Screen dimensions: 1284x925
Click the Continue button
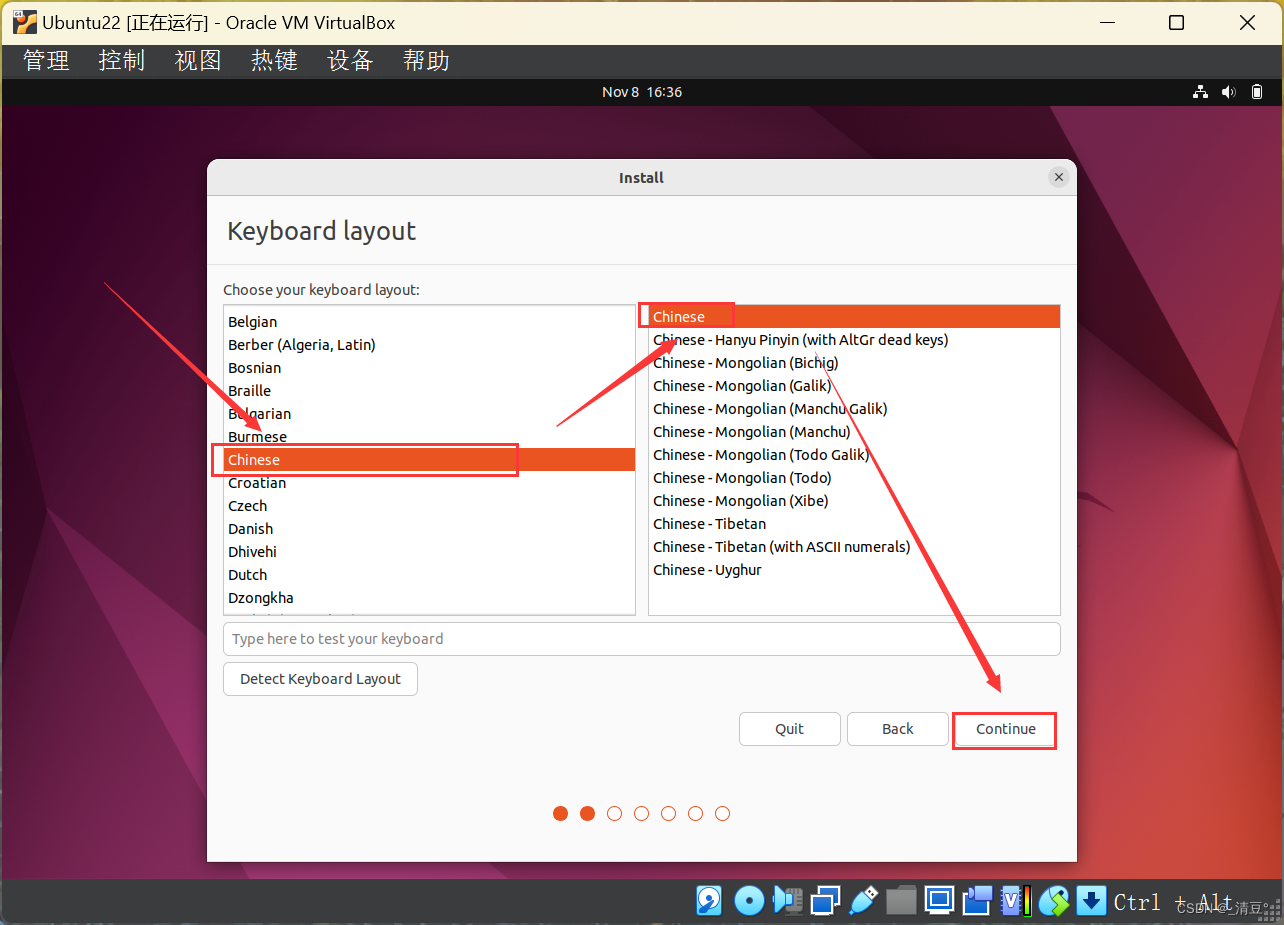pyautogui.click(x=1005, y=729)
